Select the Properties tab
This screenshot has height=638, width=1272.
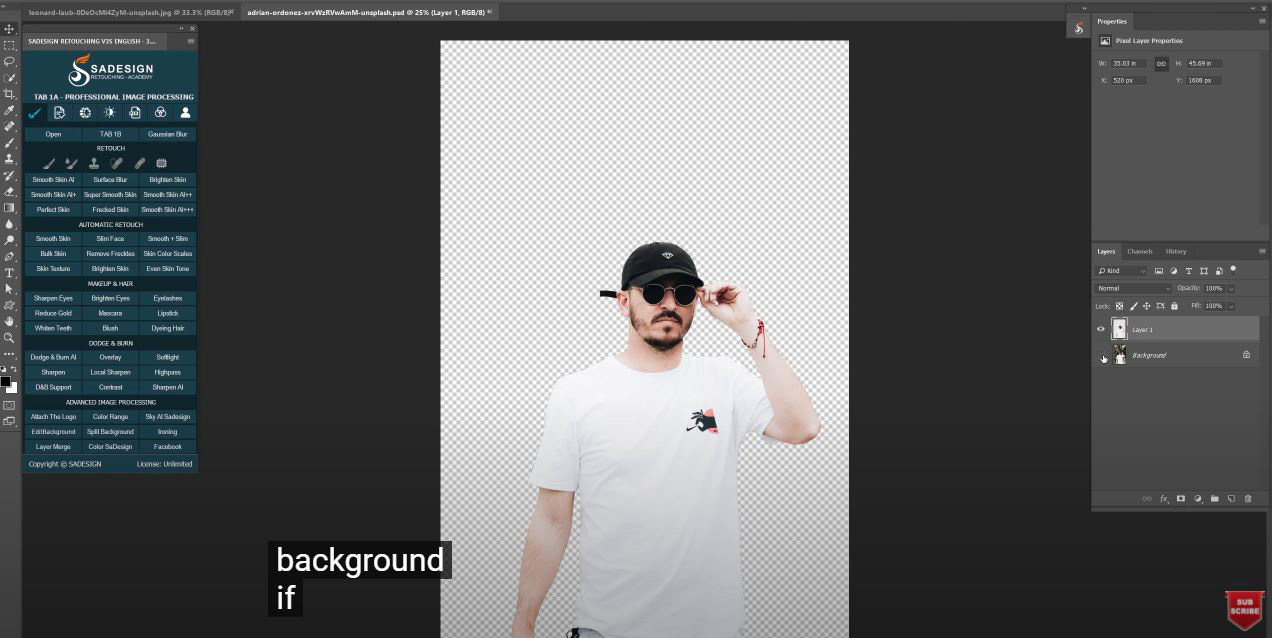pos(1112,21)
